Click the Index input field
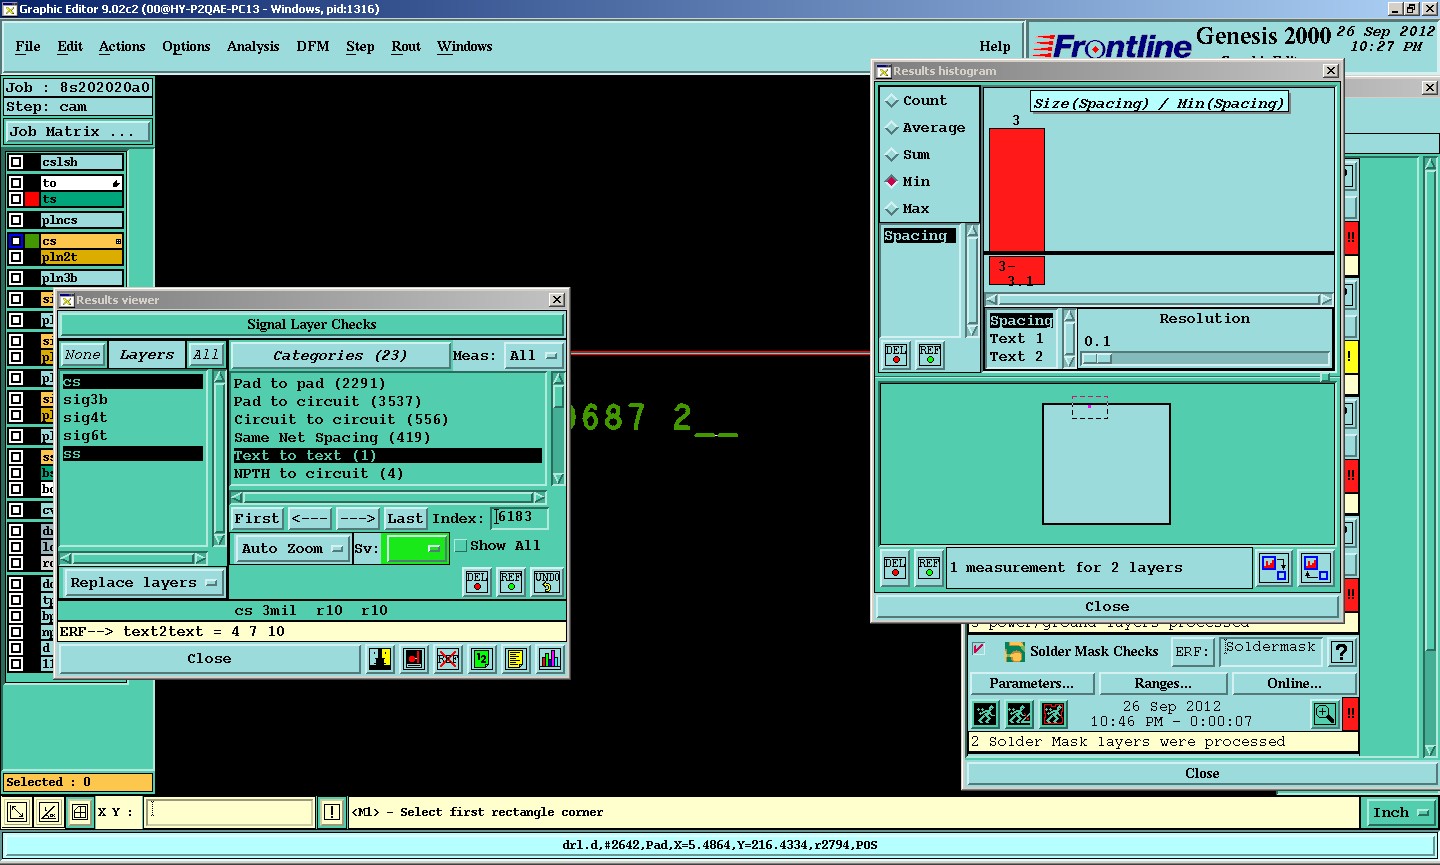1440x865 pixels. pyautogui.click(x=519, y=518)
